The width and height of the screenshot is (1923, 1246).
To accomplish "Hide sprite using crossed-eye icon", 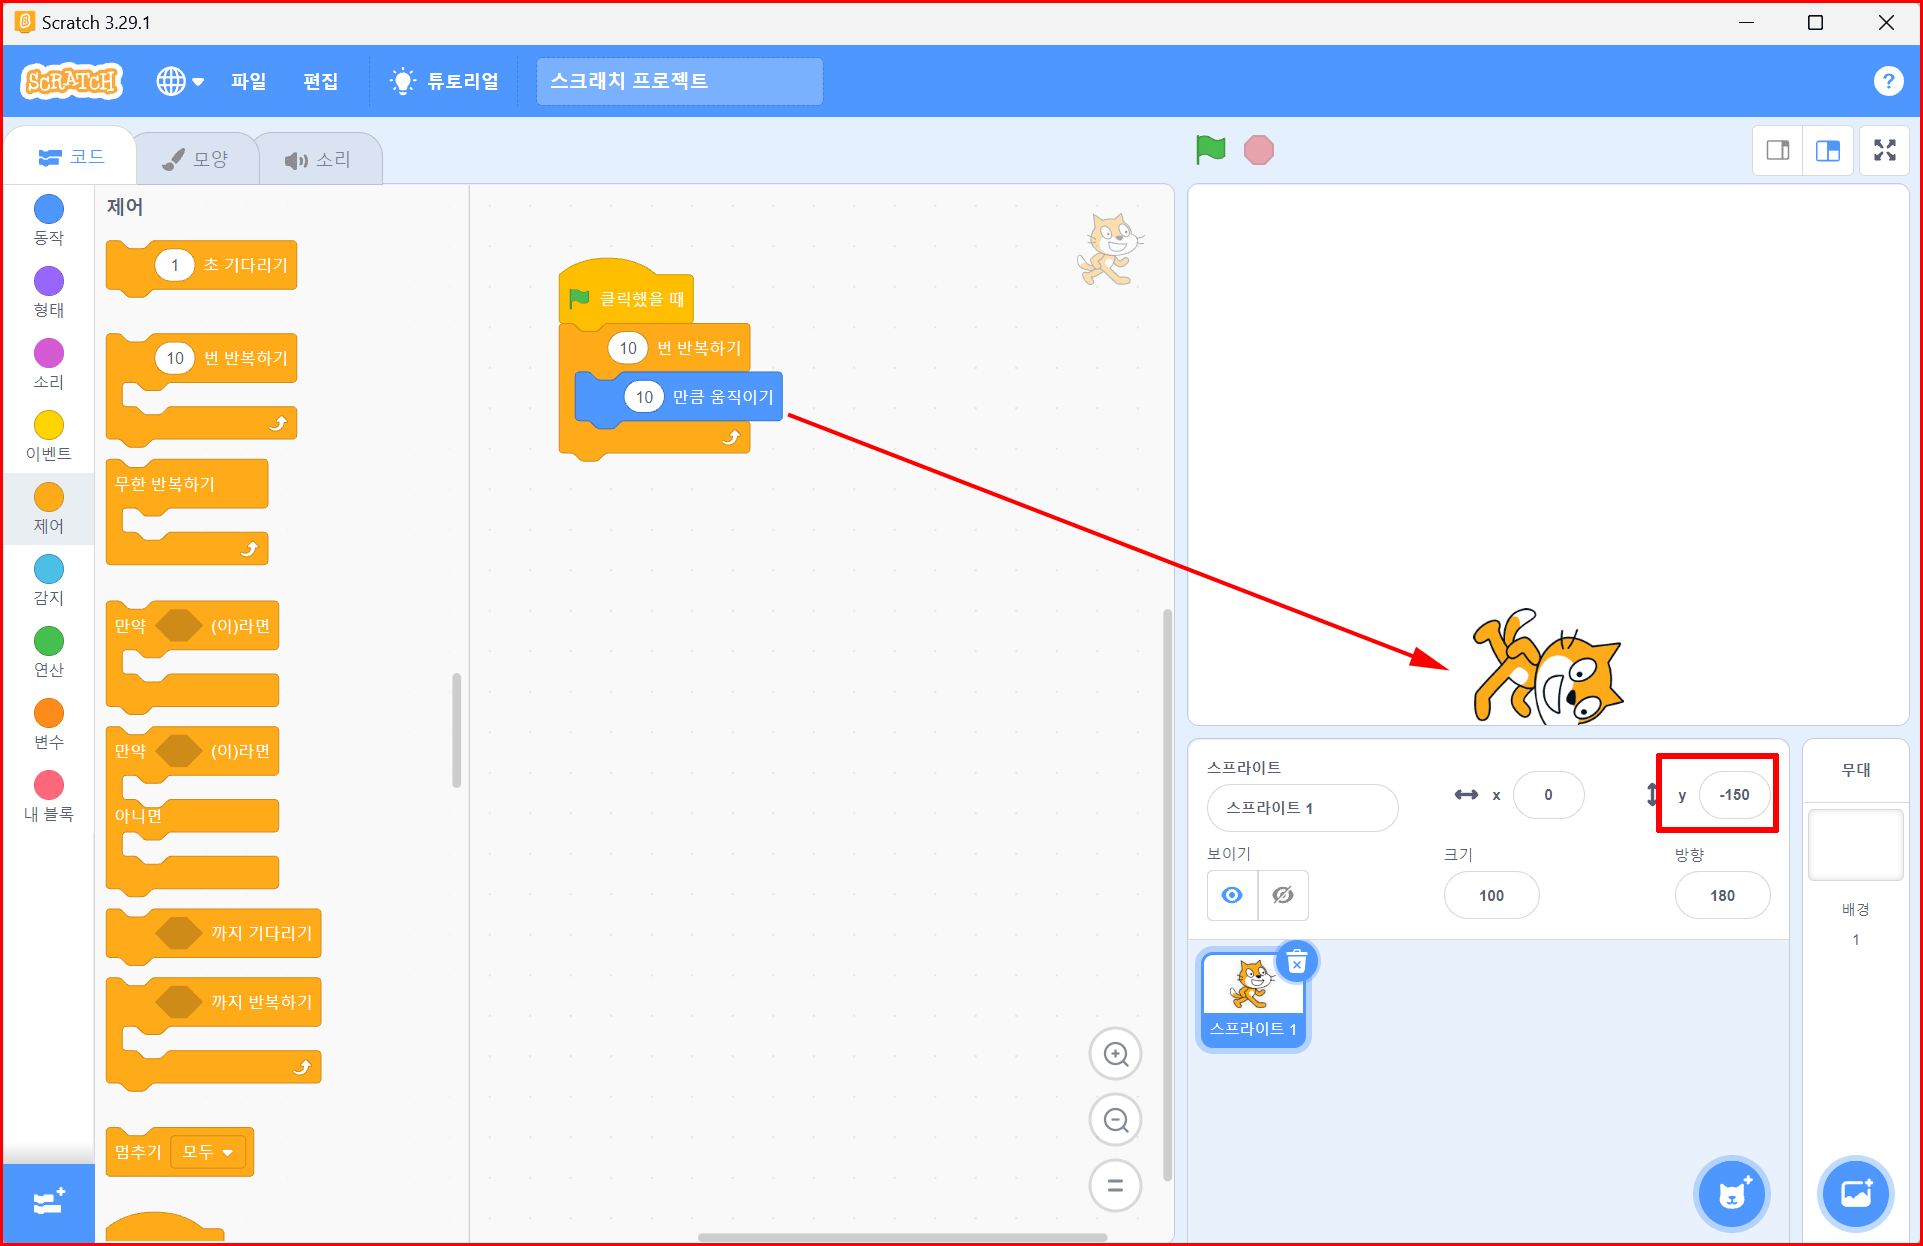I will [1283, 895].
